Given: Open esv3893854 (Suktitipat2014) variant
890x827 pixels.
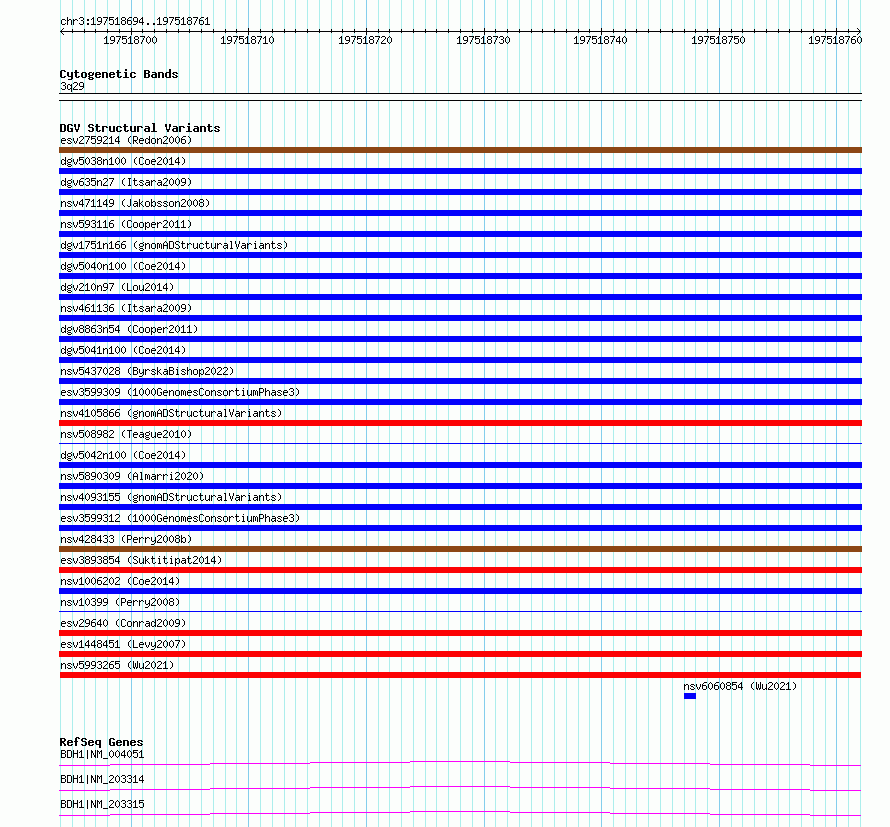Looking at the screenshot, I should 141,560.
